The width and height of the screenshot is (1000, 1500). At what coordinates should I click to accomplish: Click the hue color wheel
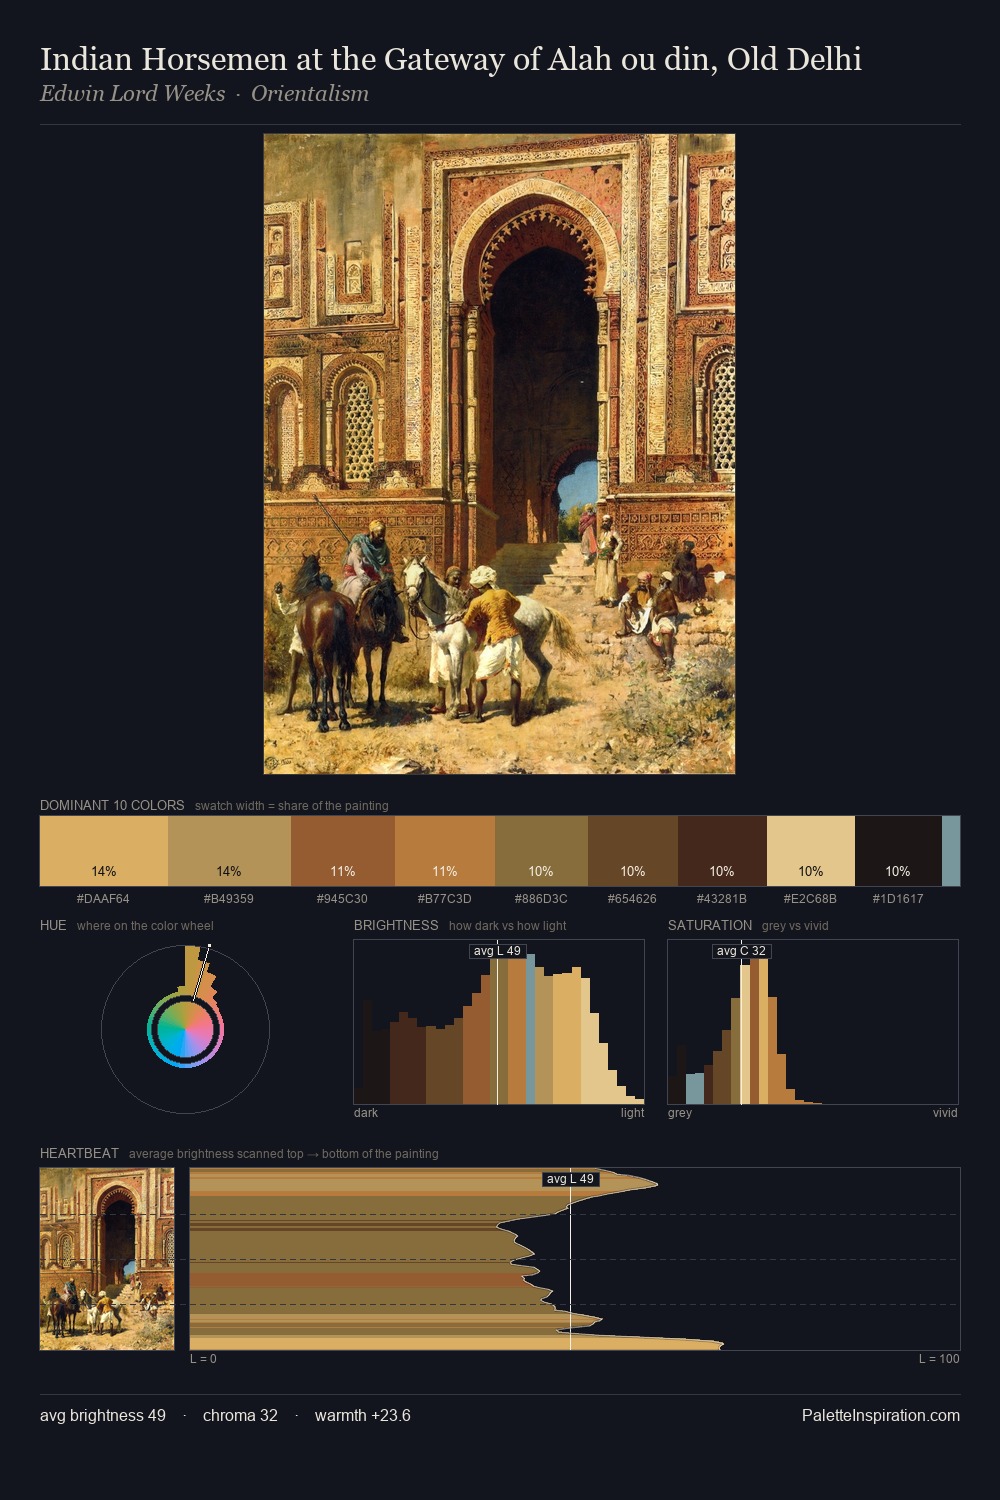pos(185,1029)
